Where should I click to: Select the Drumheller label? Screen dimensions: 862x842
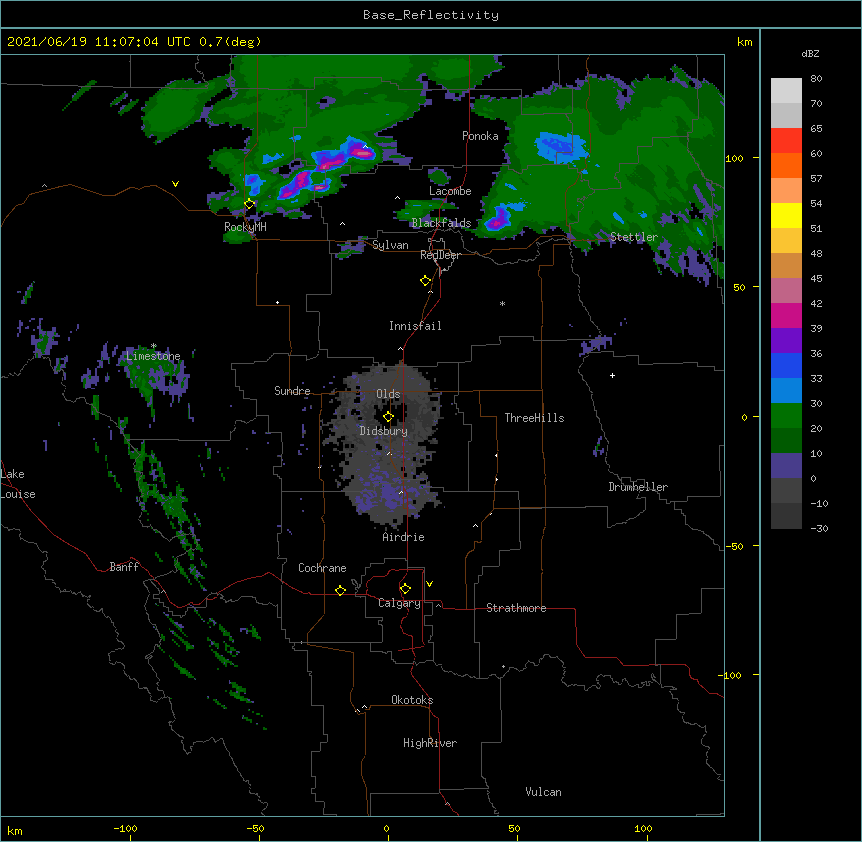click(x=638, y=487)
